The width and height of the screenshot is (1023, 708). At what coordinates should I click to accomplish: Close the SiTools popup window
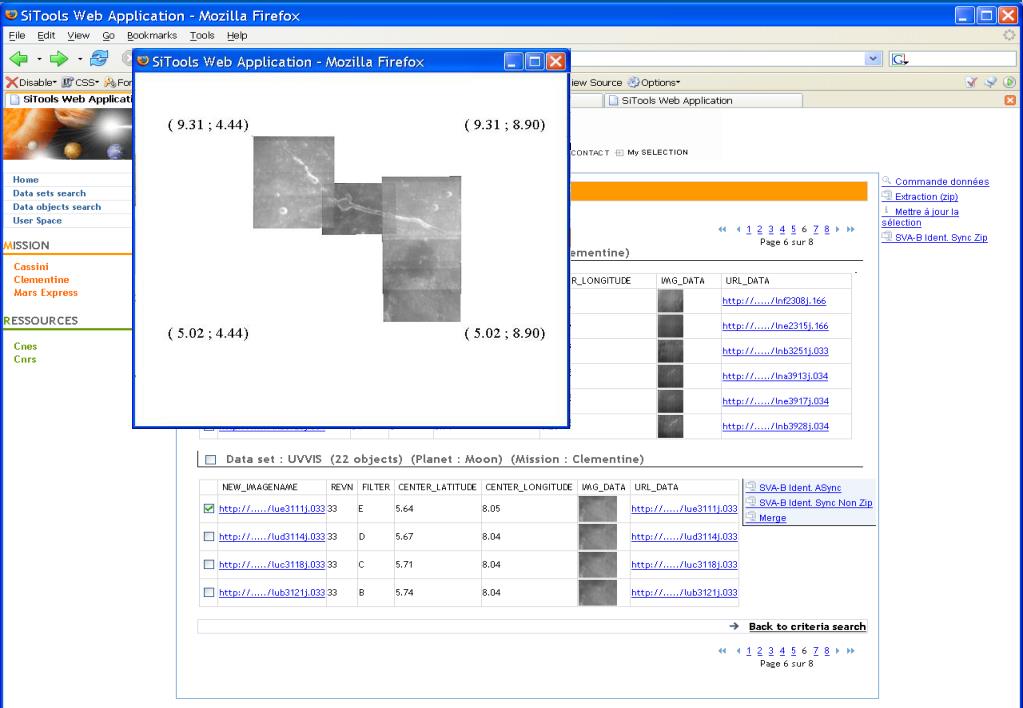coord(555,61)
